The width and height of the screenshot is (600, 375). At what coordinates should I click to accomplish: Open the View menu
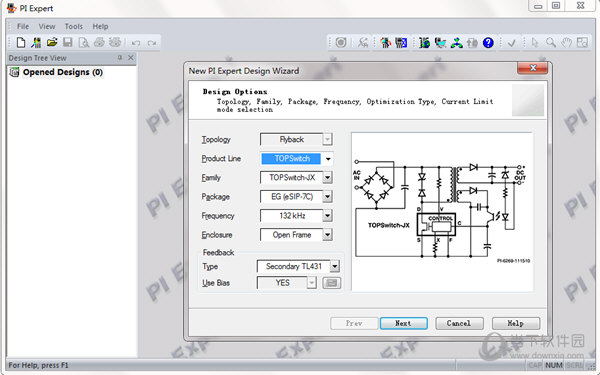pos(47,26)
